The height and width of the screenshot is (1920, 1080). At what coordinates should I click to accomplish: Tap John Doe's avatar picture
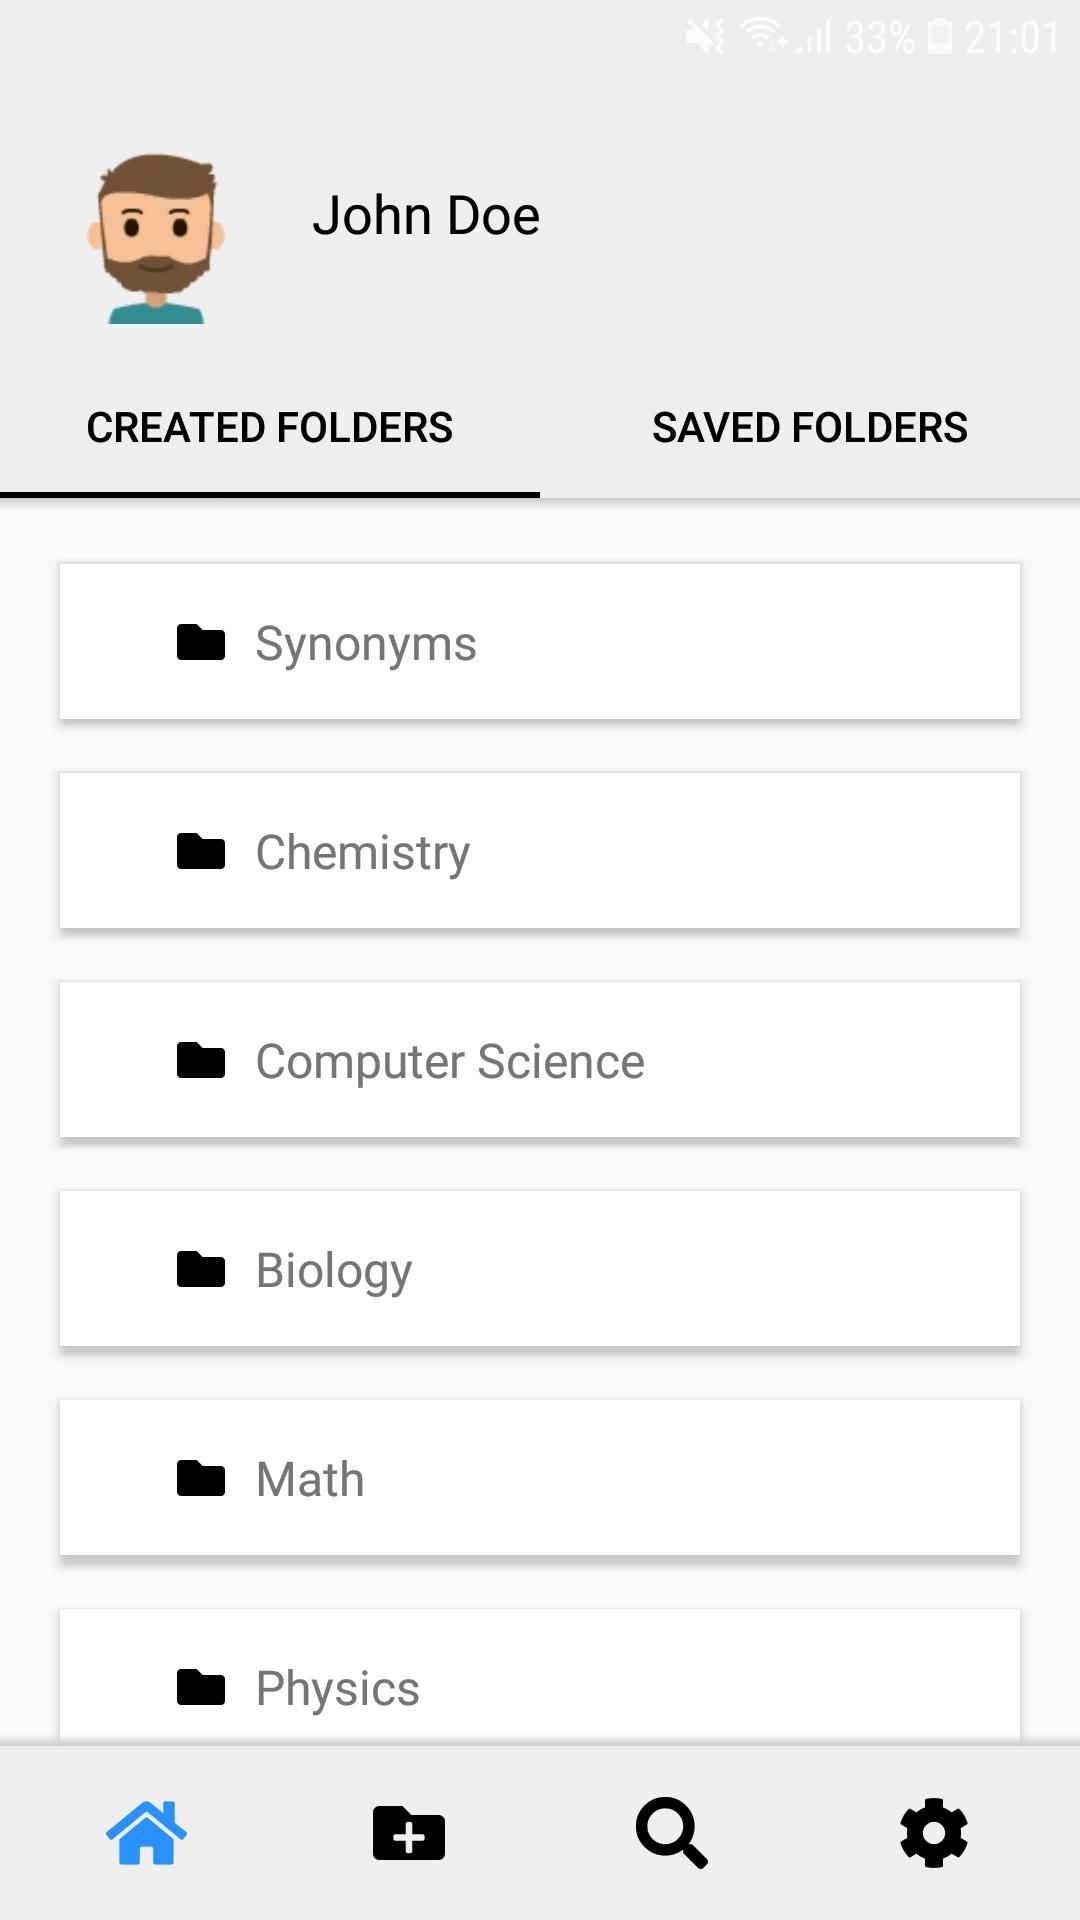tap(156, 238)
